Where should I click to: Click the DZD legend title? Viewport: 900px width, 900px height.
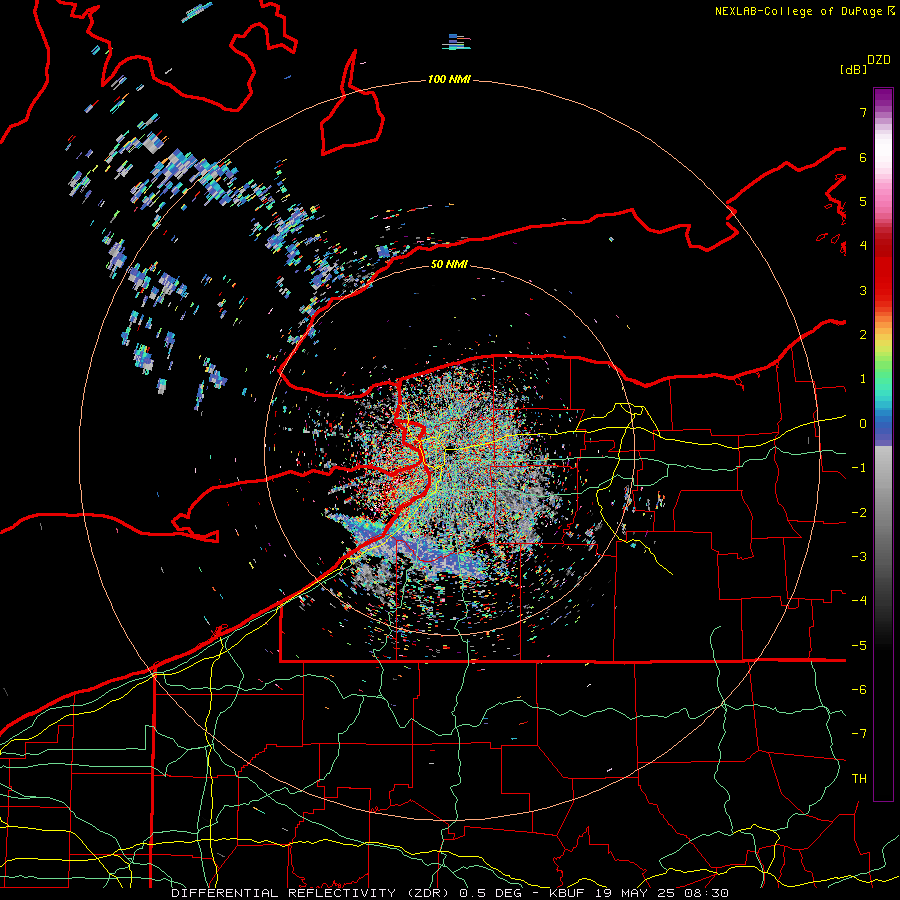[x=879, y=60]
